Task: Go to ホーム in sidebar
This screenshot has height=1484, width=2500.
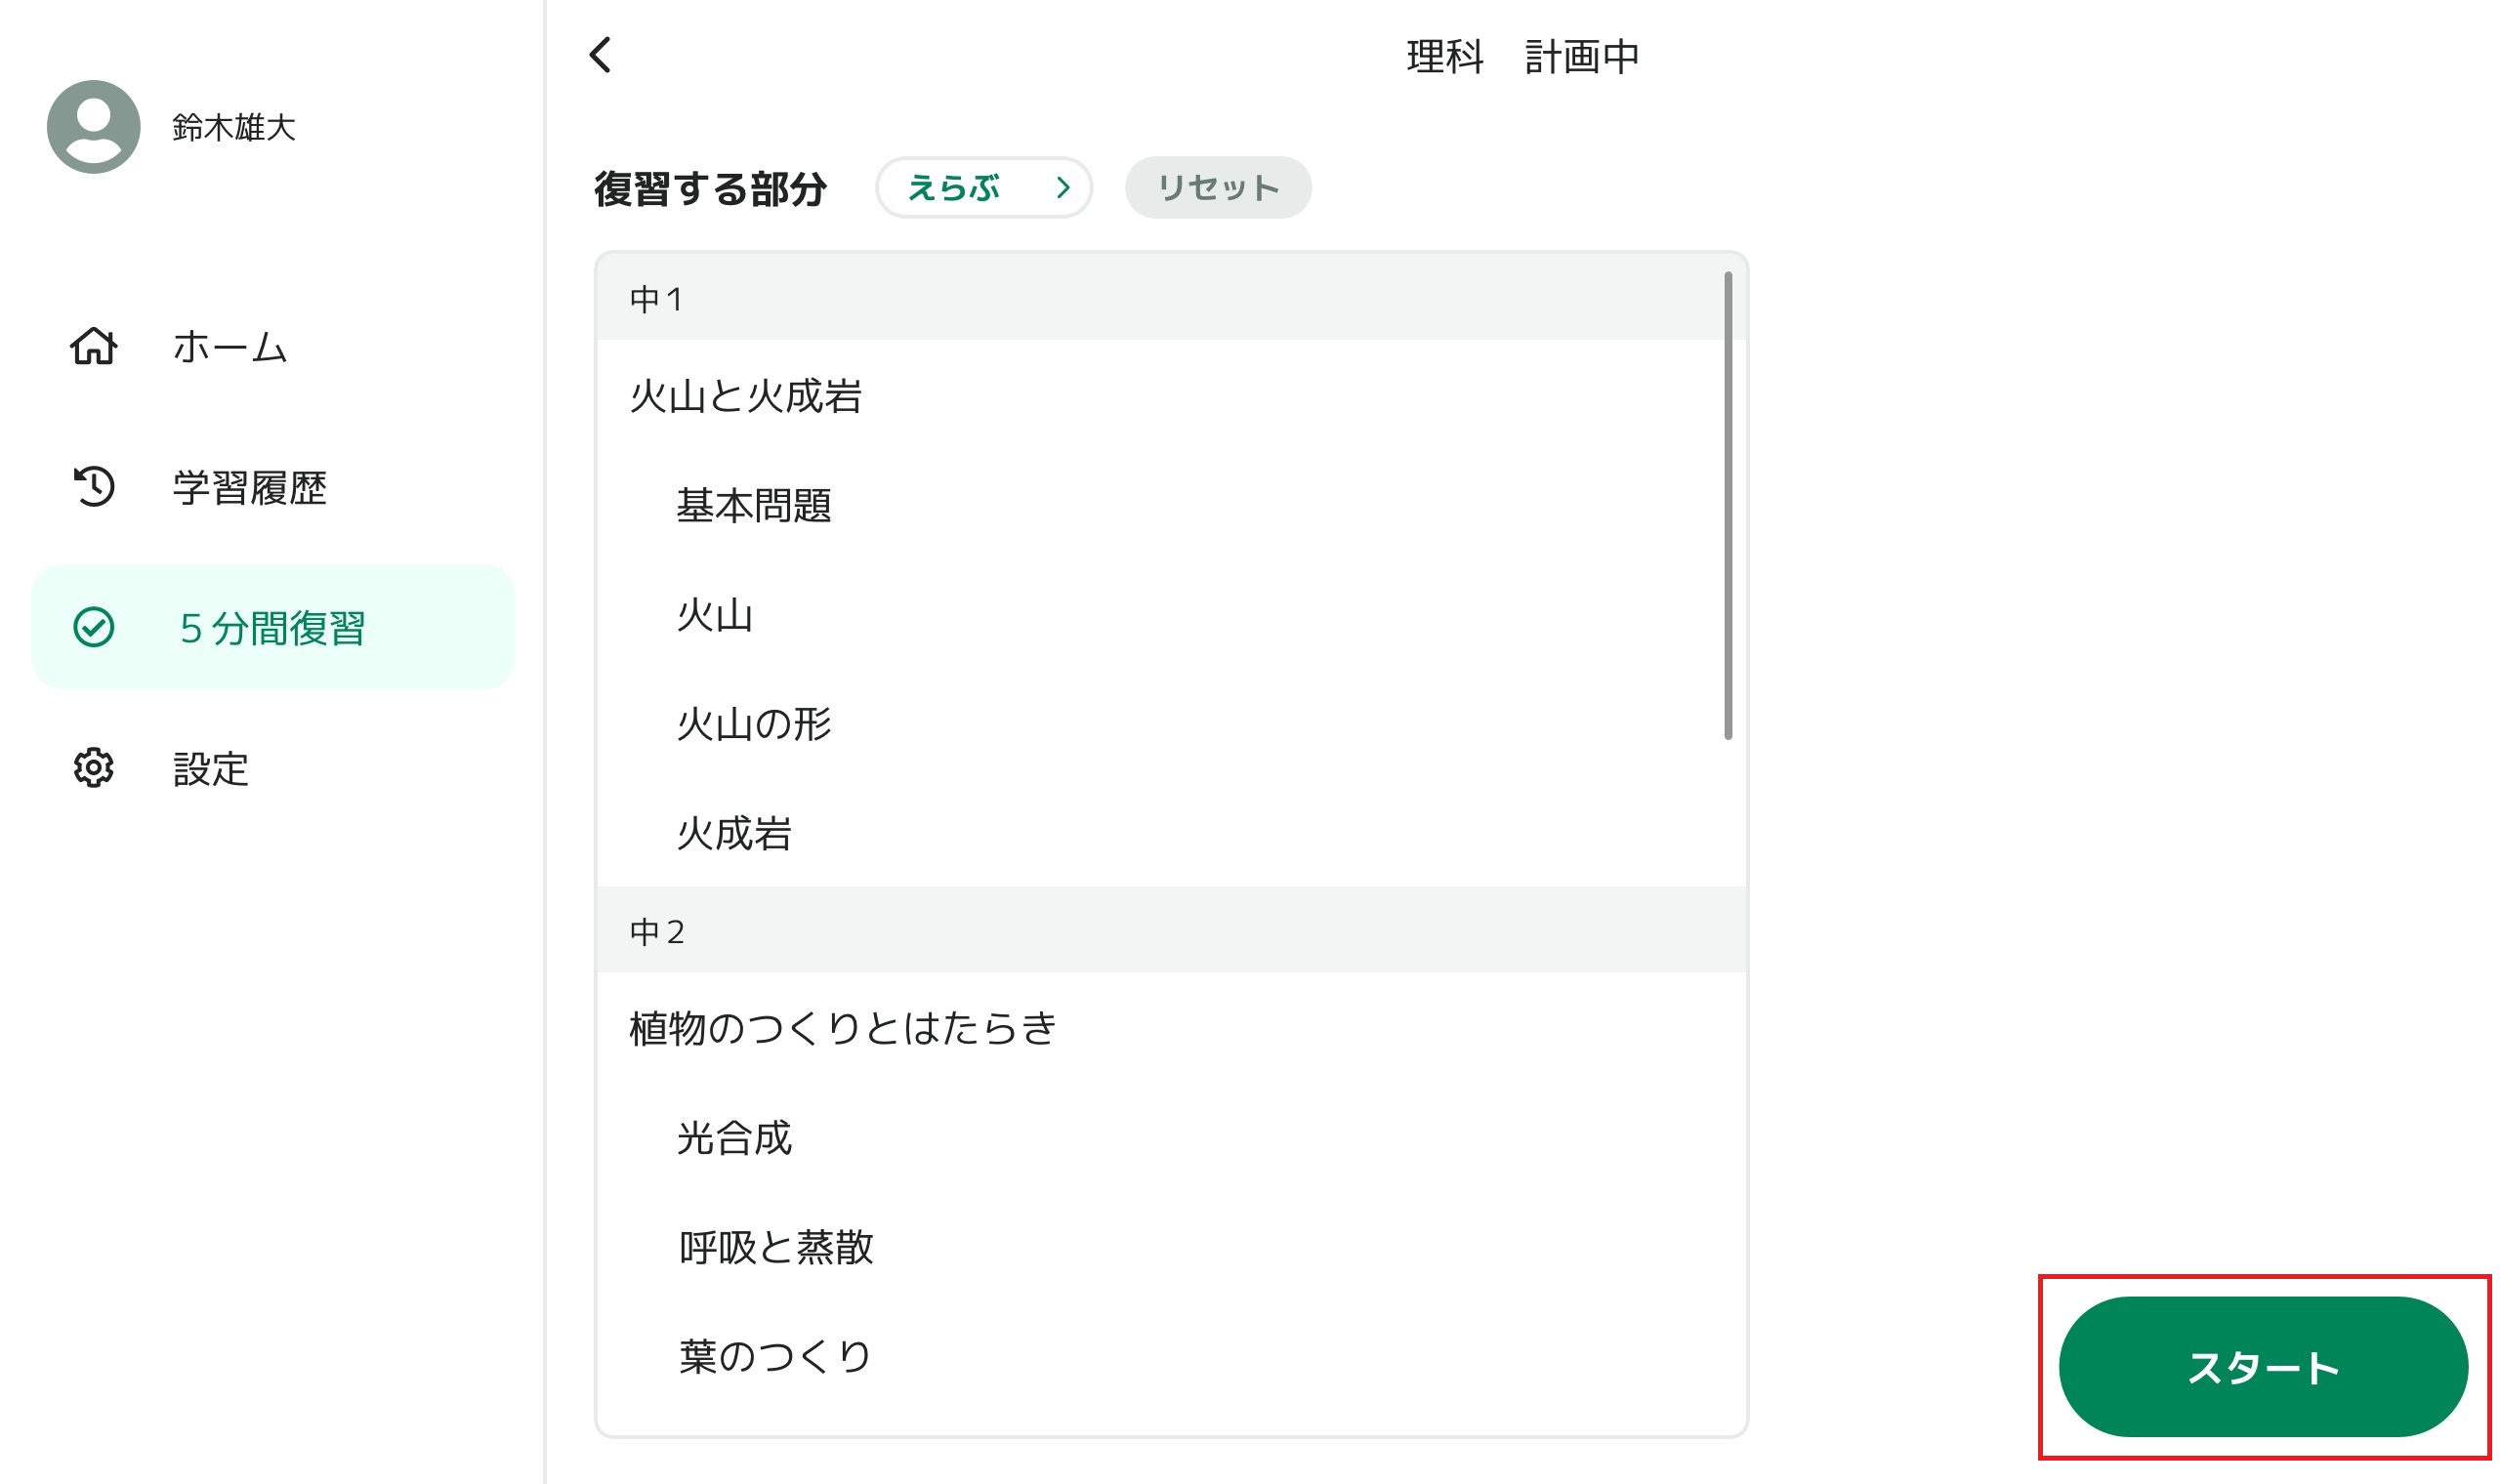Action: tap(230, 347)
